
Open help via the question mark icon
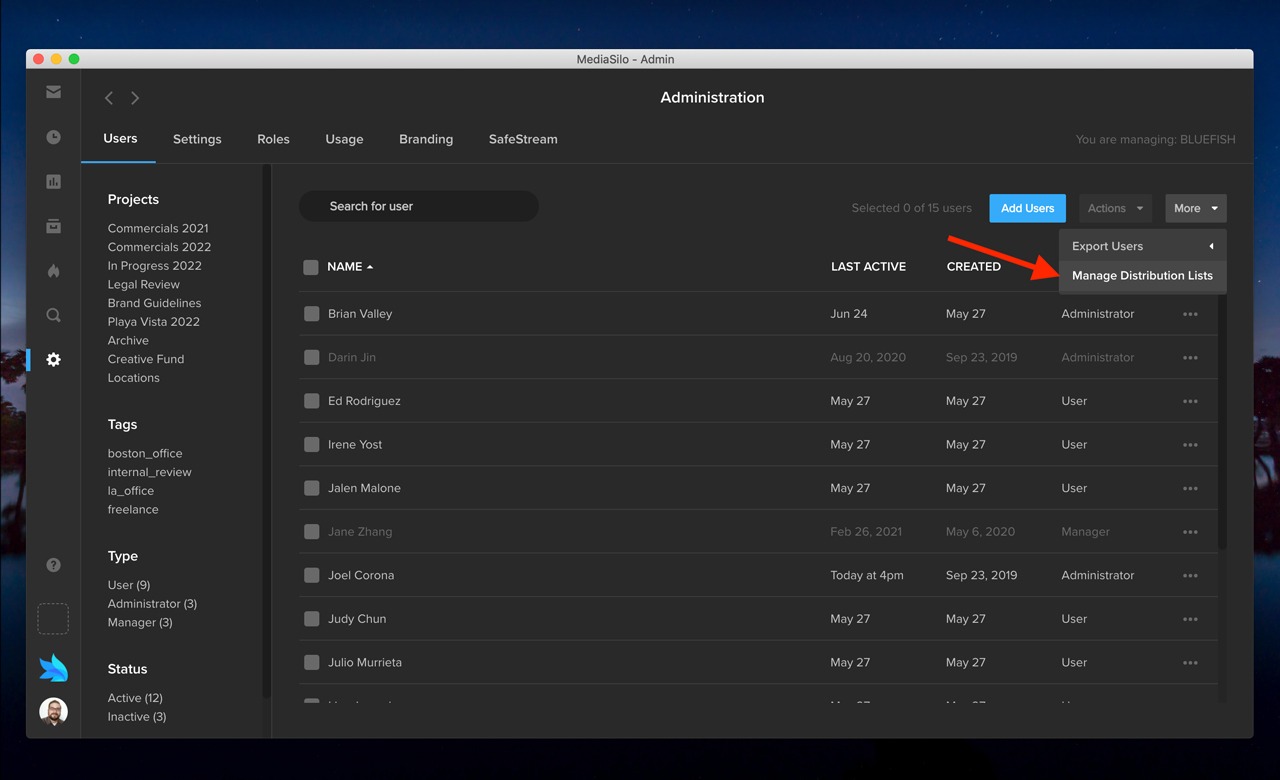[x=53, y=564]
